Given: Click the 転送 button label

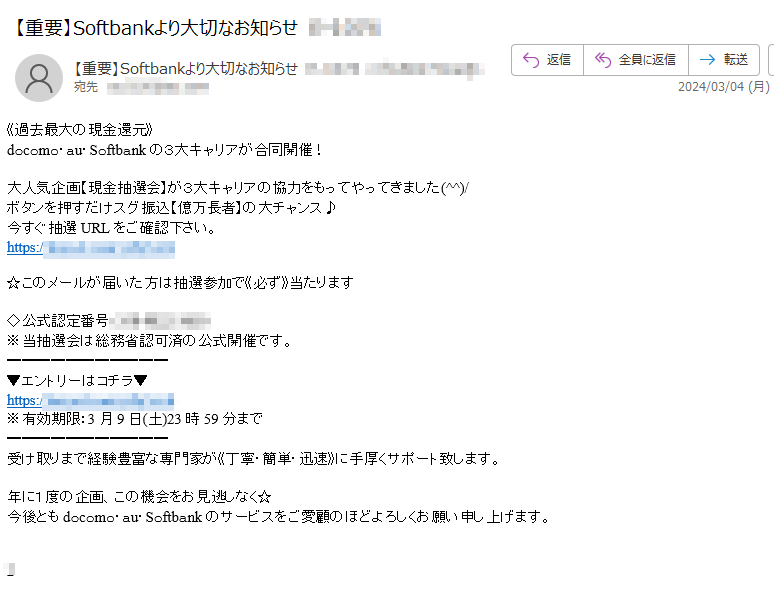Looking at the screenshot, I should [x=736, y=60].
